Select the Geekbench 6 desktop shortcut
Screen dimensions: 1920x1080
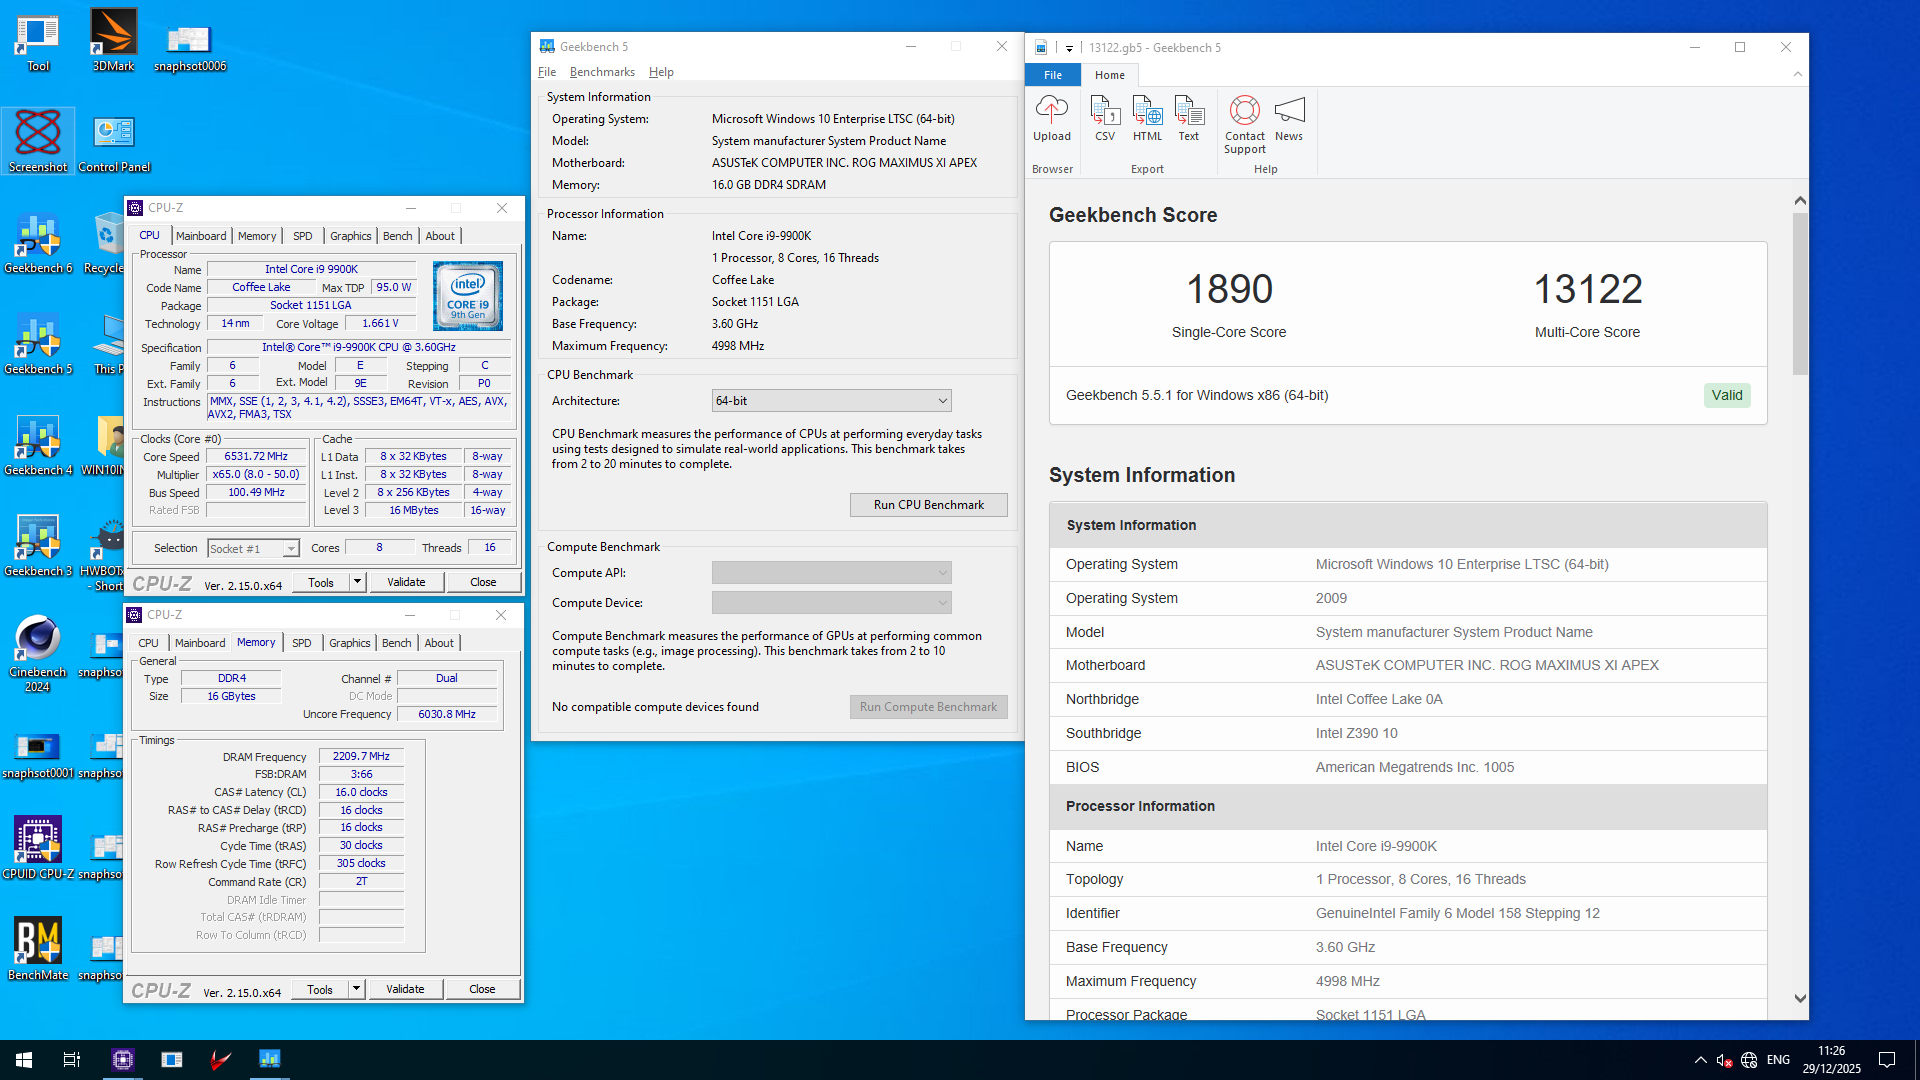(38, 244)
